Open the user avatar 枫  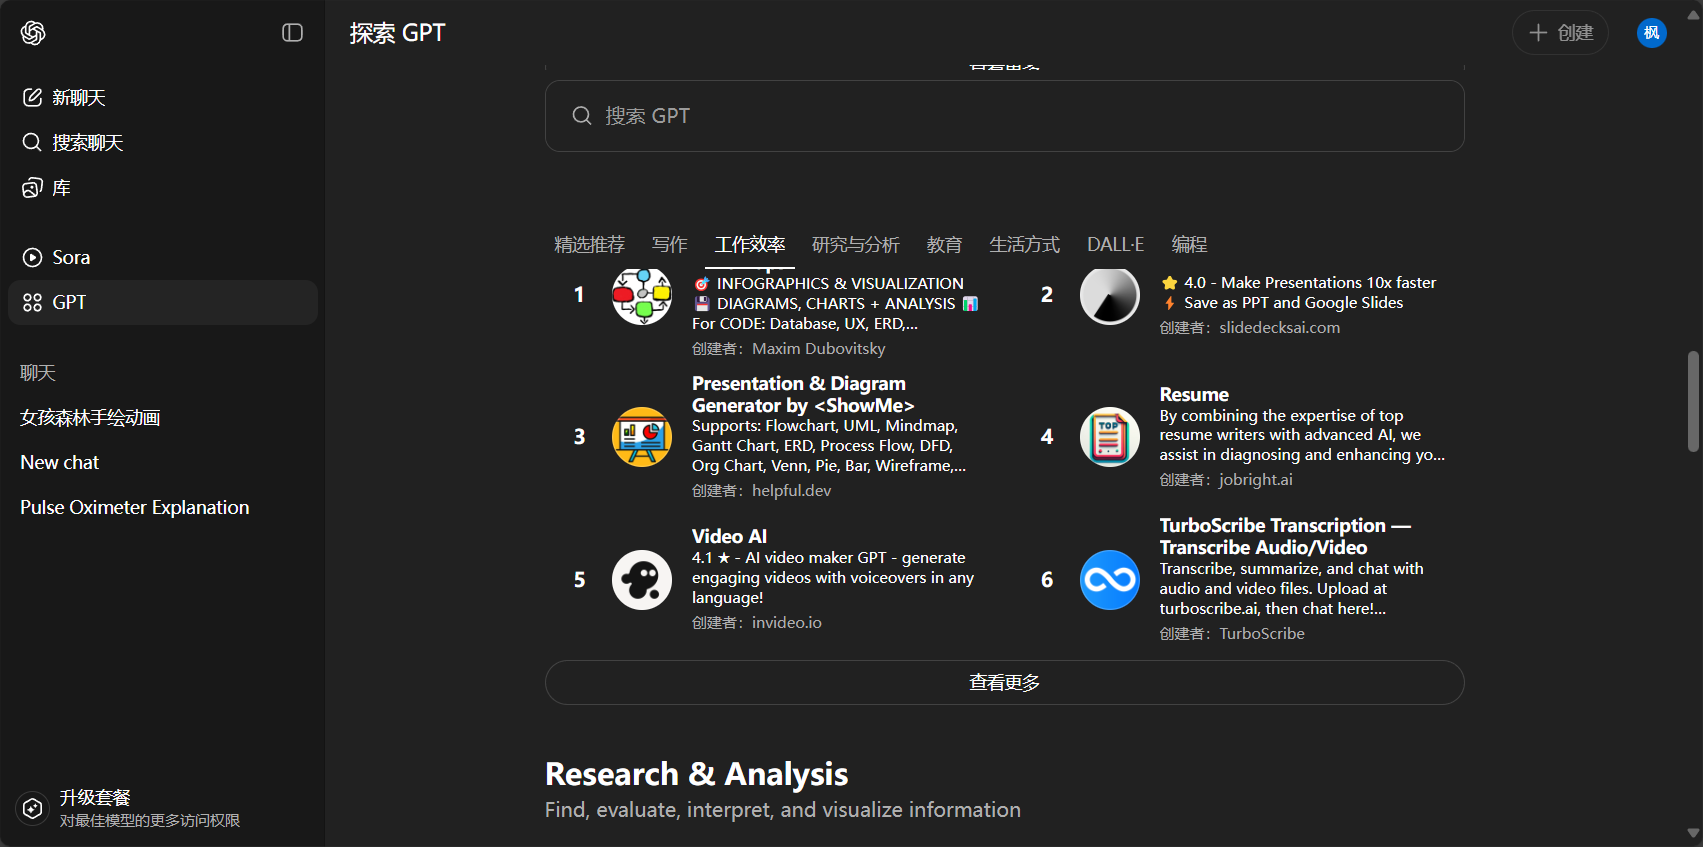(x=1652, y=33)
